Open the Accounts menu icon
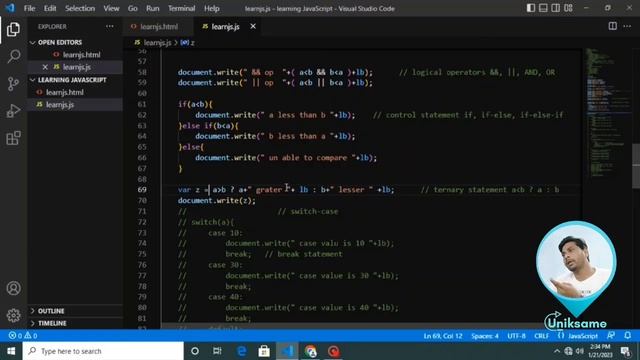640x360 pixels. [13, 288]
